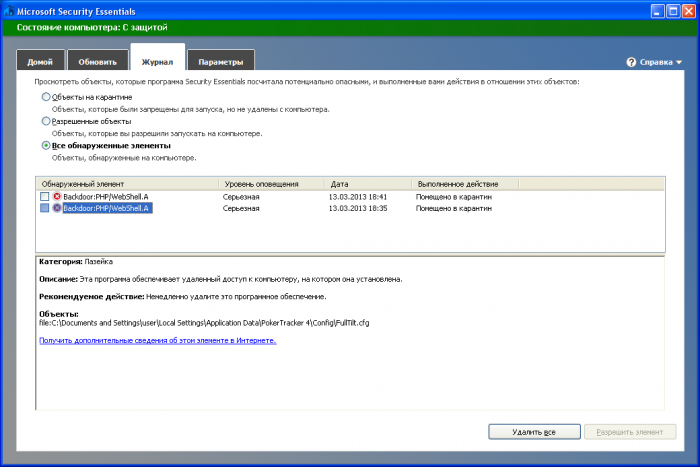Select 'Все обнаруженные элементы' radio button
Viewport: 700px width, 467px height.
(46, 146)
